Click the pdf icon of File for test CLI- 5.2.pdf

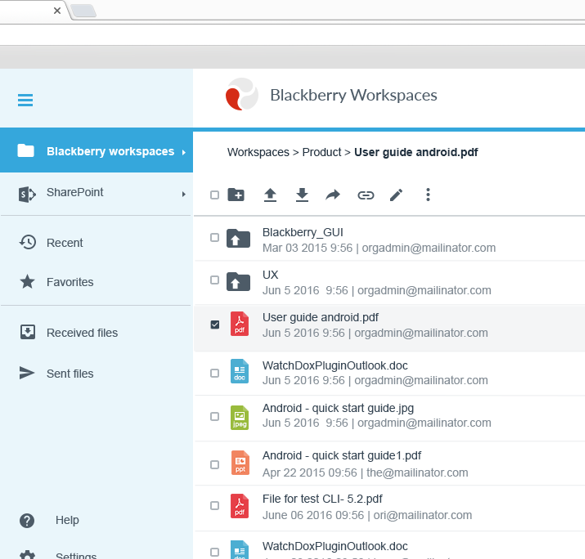click(x=240, y=506)
